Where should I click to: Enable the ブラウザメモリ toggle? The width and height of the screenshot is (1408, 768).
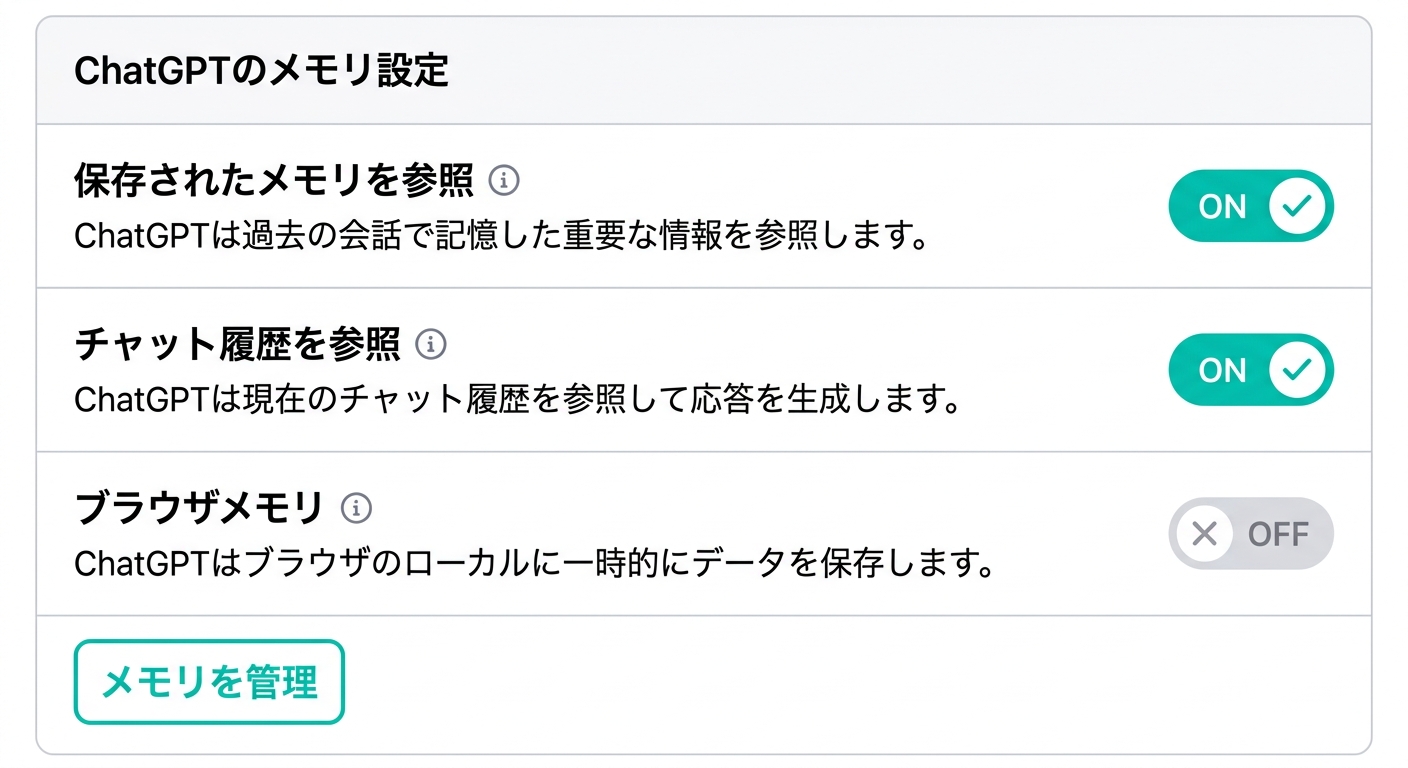pyautogui.click(x=1250, y=534)
